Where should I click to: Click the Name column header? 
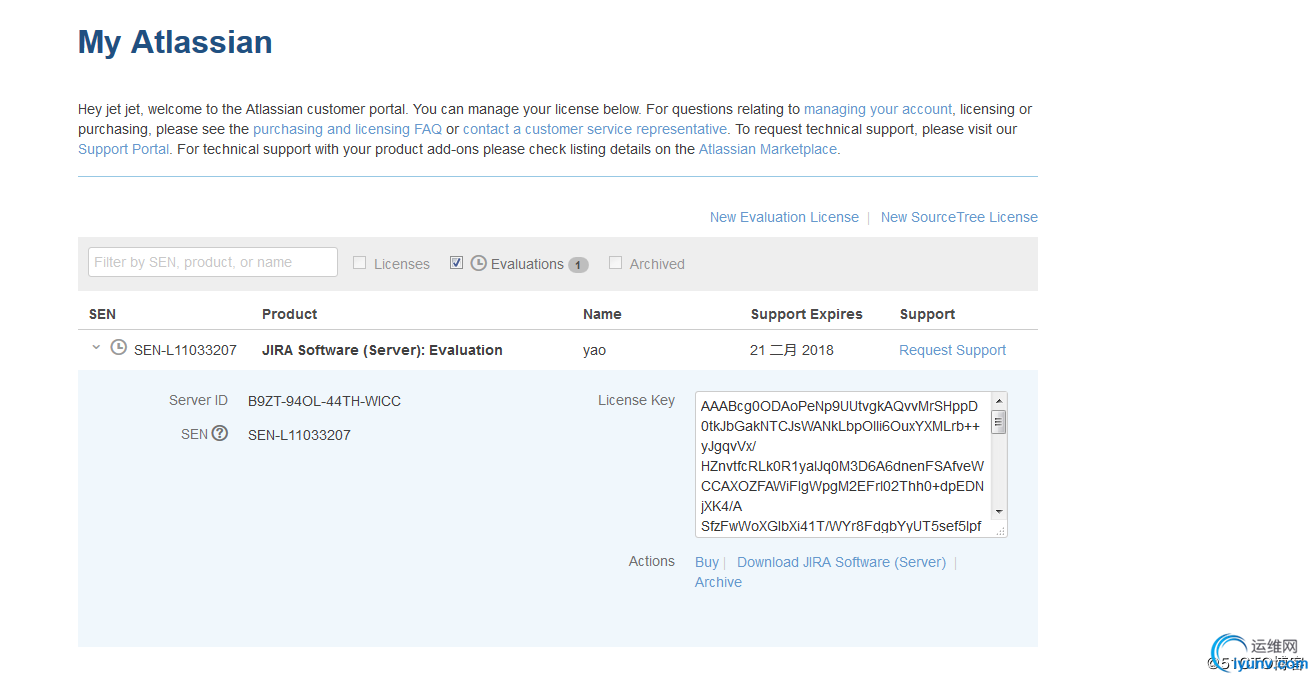pos(602,314)
